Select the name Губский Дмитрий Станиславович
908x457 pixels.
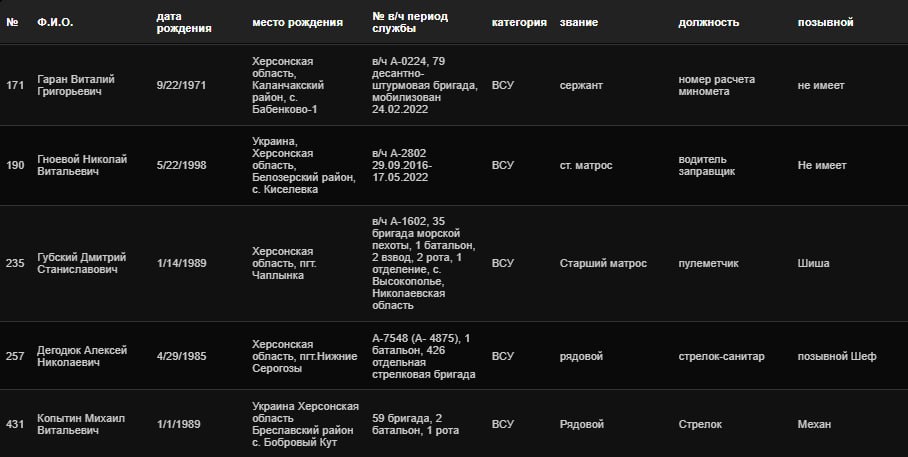[x=82, y=263]
